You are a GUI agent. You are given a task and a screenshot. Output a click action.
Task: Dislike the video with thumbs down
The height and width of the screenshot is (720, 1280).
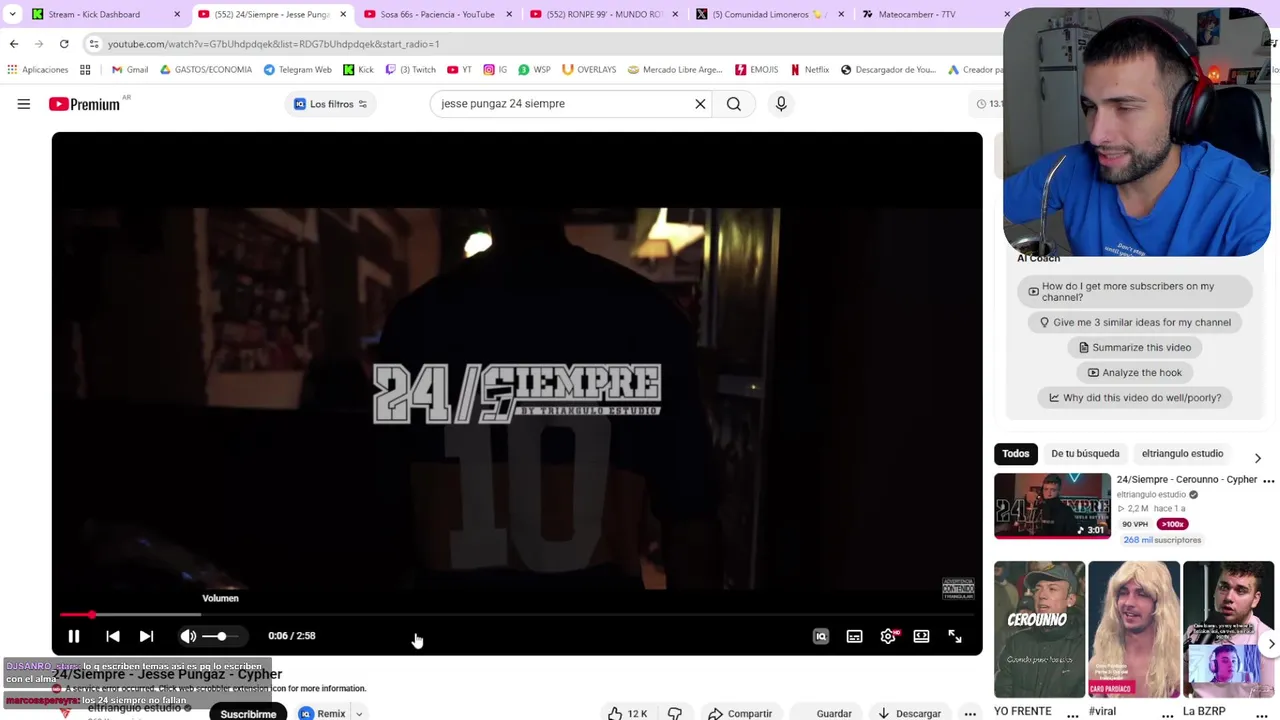tap(675, 713)
